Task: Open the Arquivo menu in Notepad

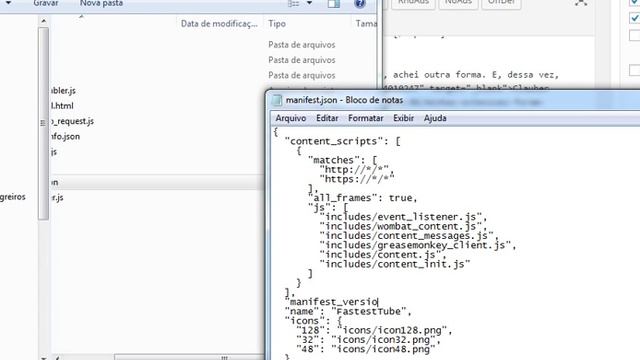Action: pos(291,118)
